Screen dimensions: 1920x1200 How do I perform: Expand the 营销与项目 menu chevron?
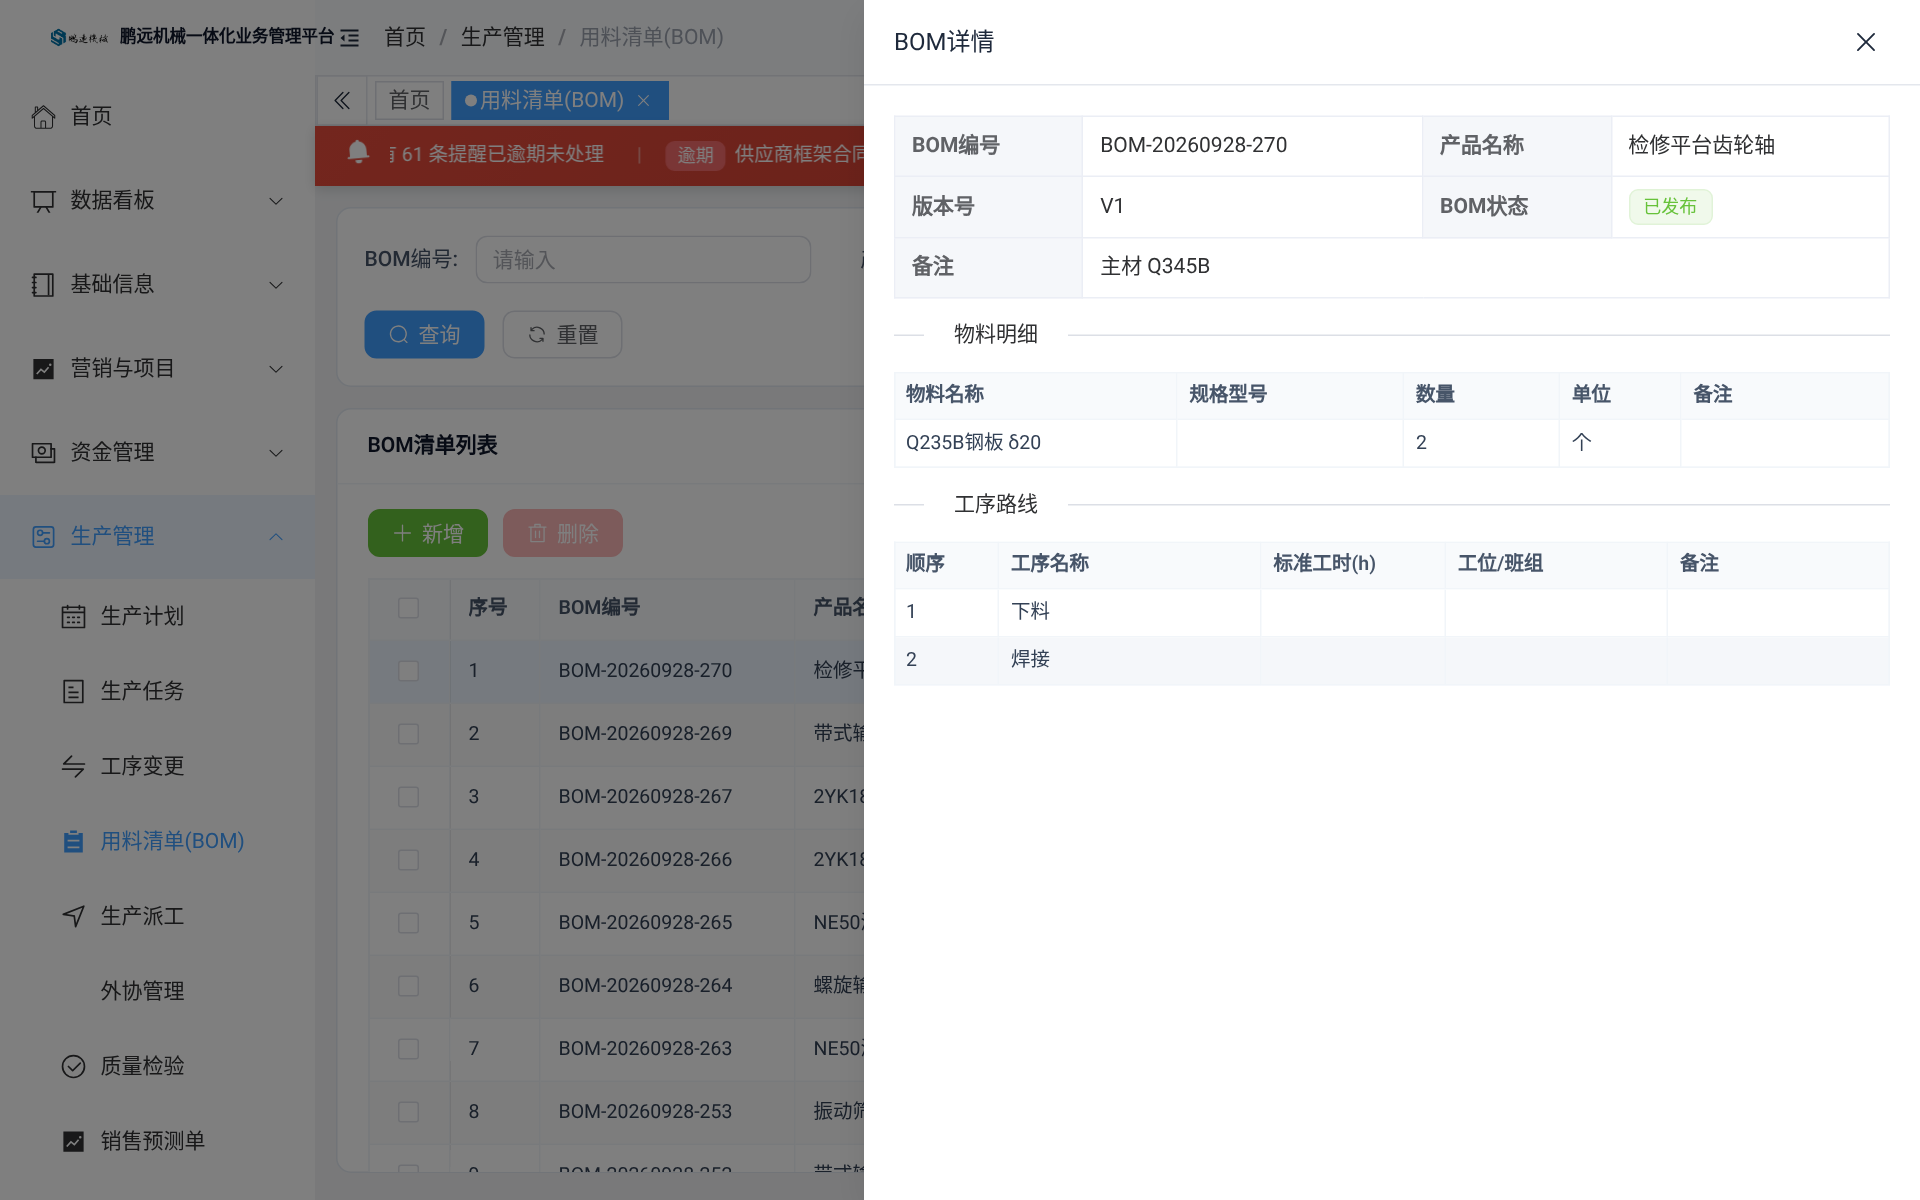(x=276, y=369)
